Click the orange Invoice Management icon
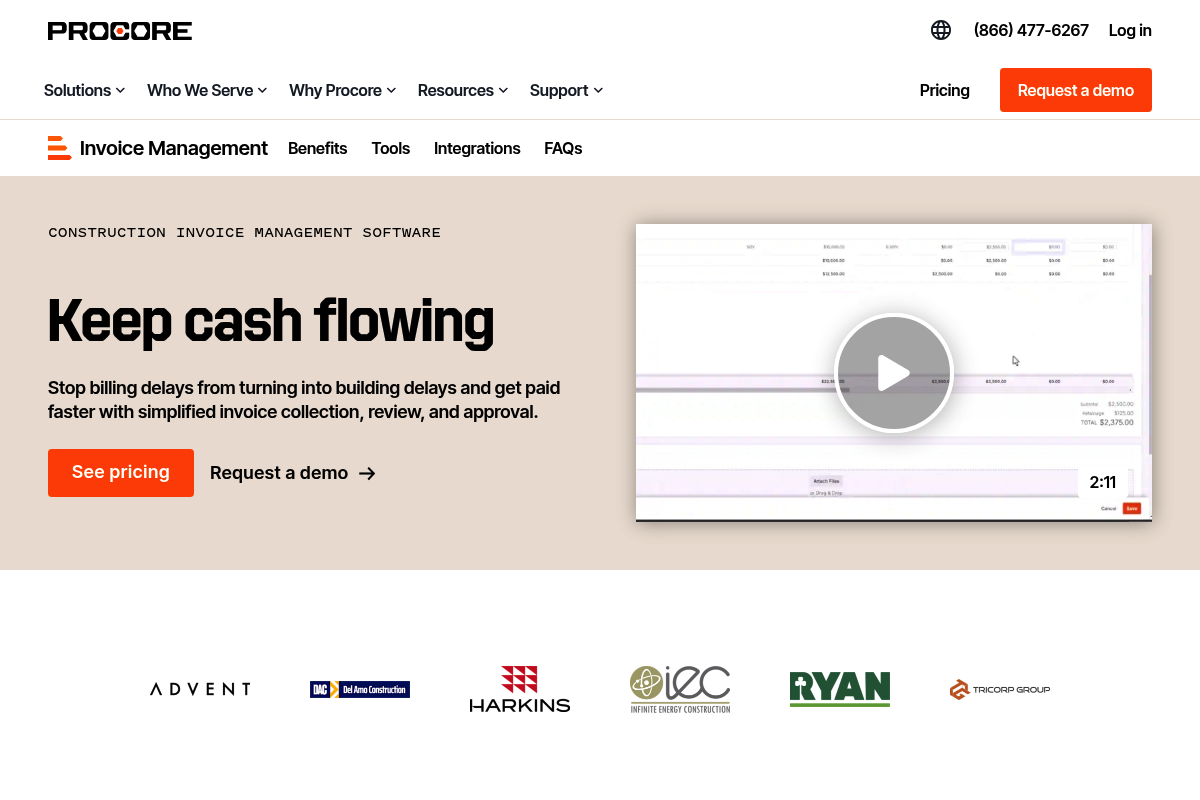Image resolution: width=1200 pixels, height=800 pixels. click(59, 147)
